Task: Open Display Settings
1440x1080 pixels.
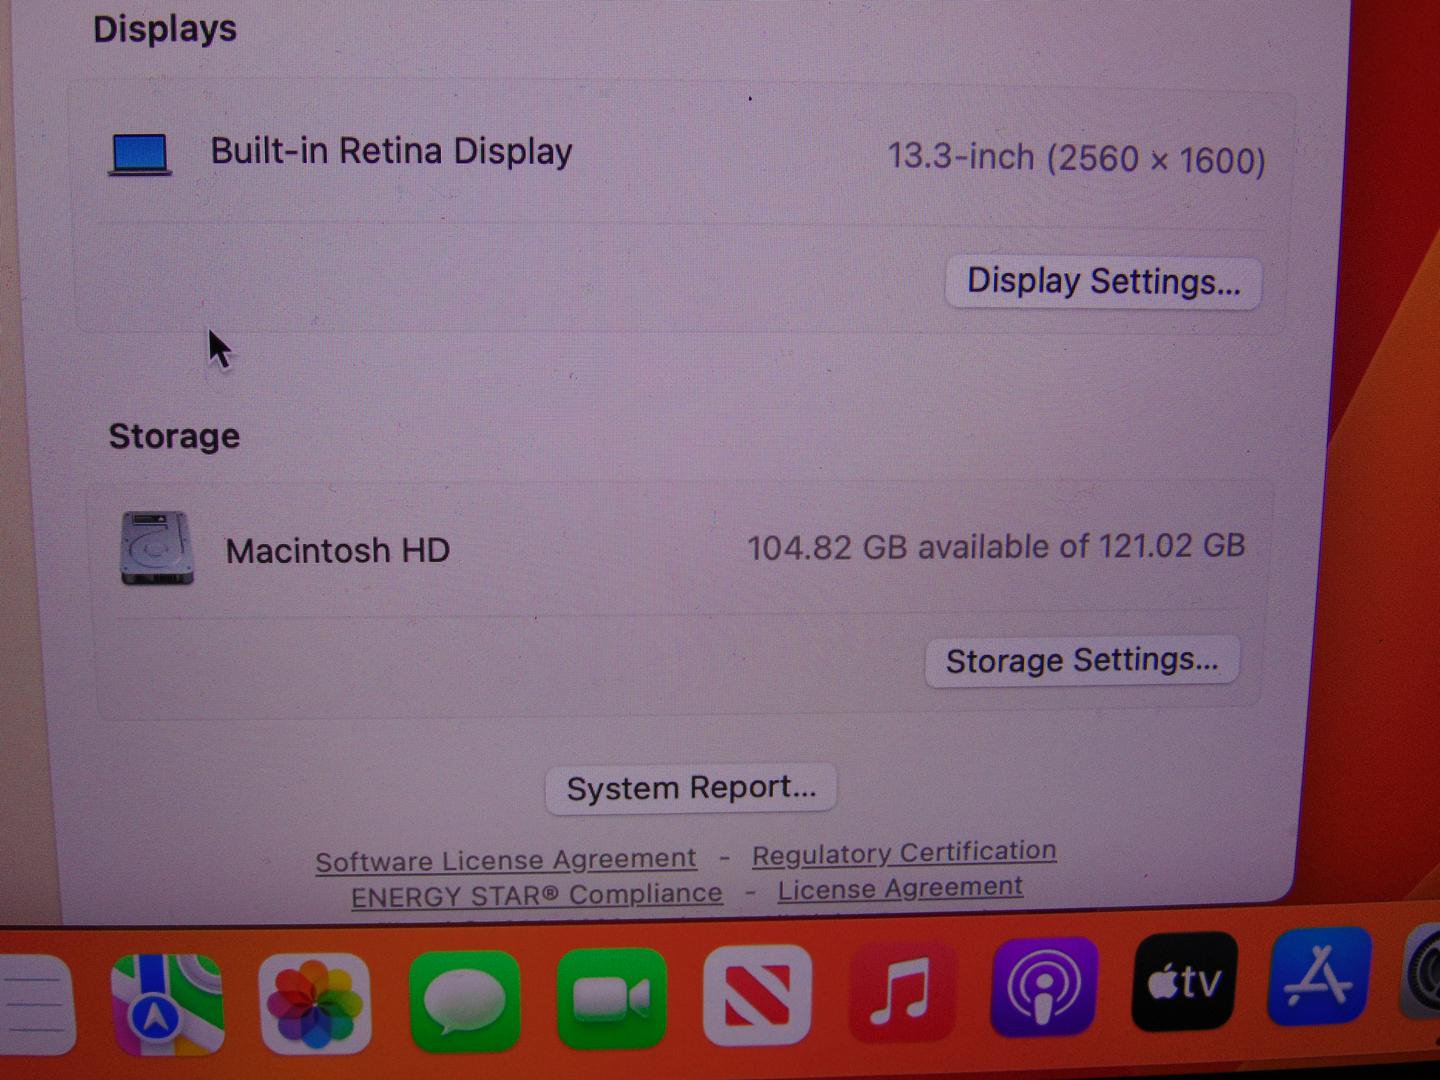Action: [x=1103, y=282]
